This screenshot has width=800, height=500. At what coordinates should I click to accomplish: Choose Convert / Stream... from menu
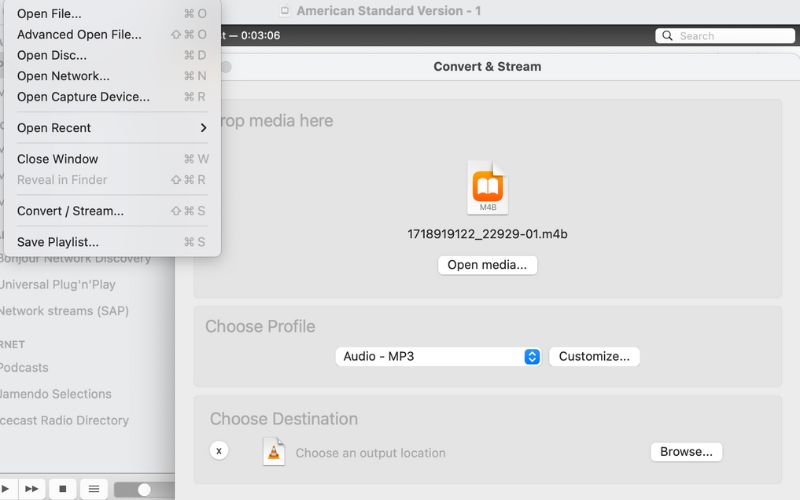pyautogui.click(x=112, y=211)
